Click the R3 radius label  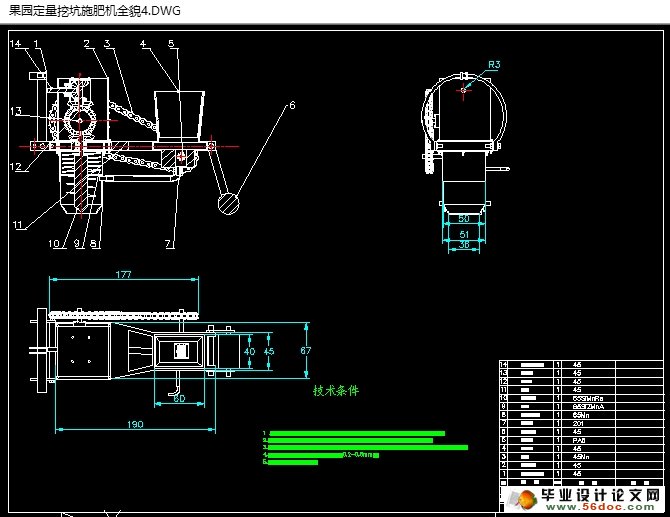click(x=494, y=65)
